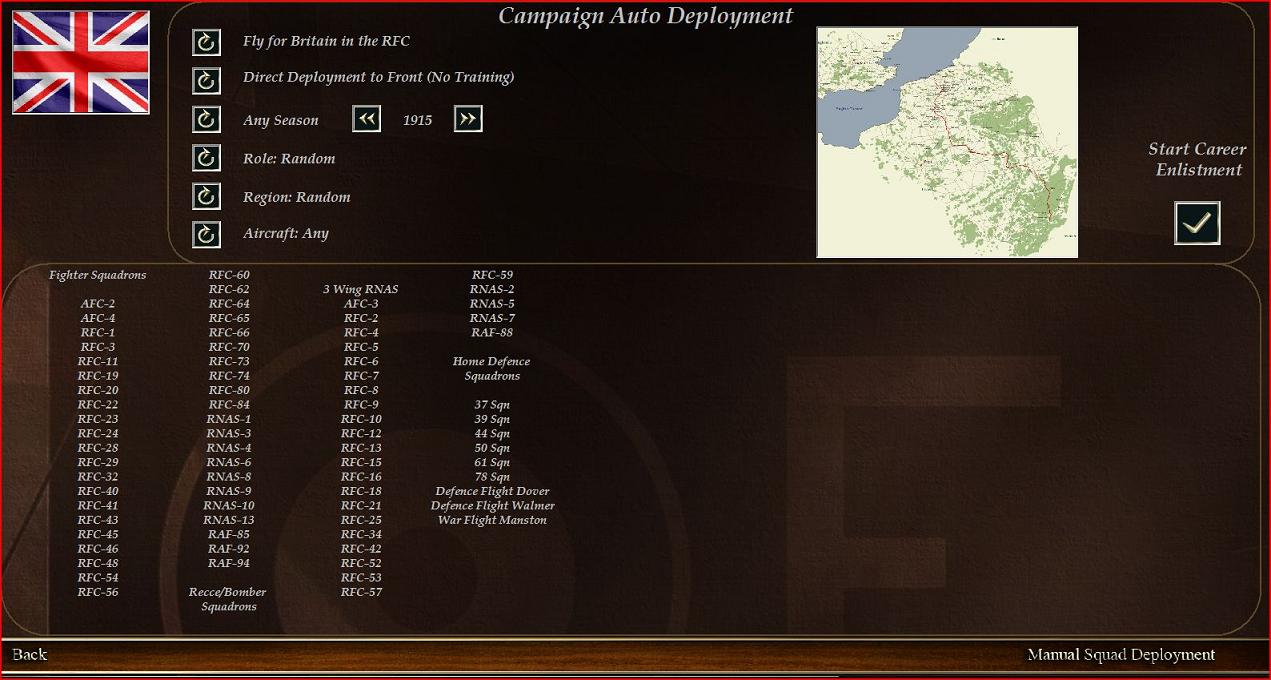Select squadron RNAS-13
Image resolution: width=1271 pixels, height=680 pixels.
(x=229, y=520)
